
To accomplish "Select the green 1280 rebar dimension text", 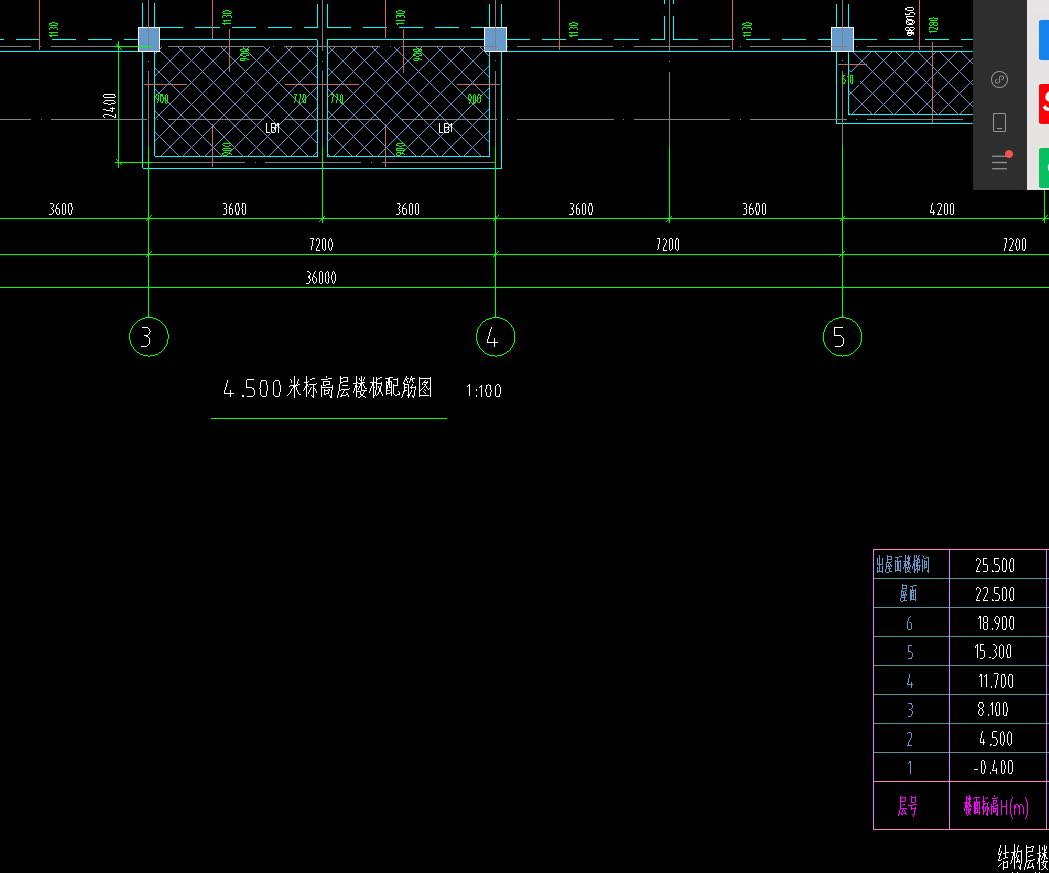I will click(934, 25).
